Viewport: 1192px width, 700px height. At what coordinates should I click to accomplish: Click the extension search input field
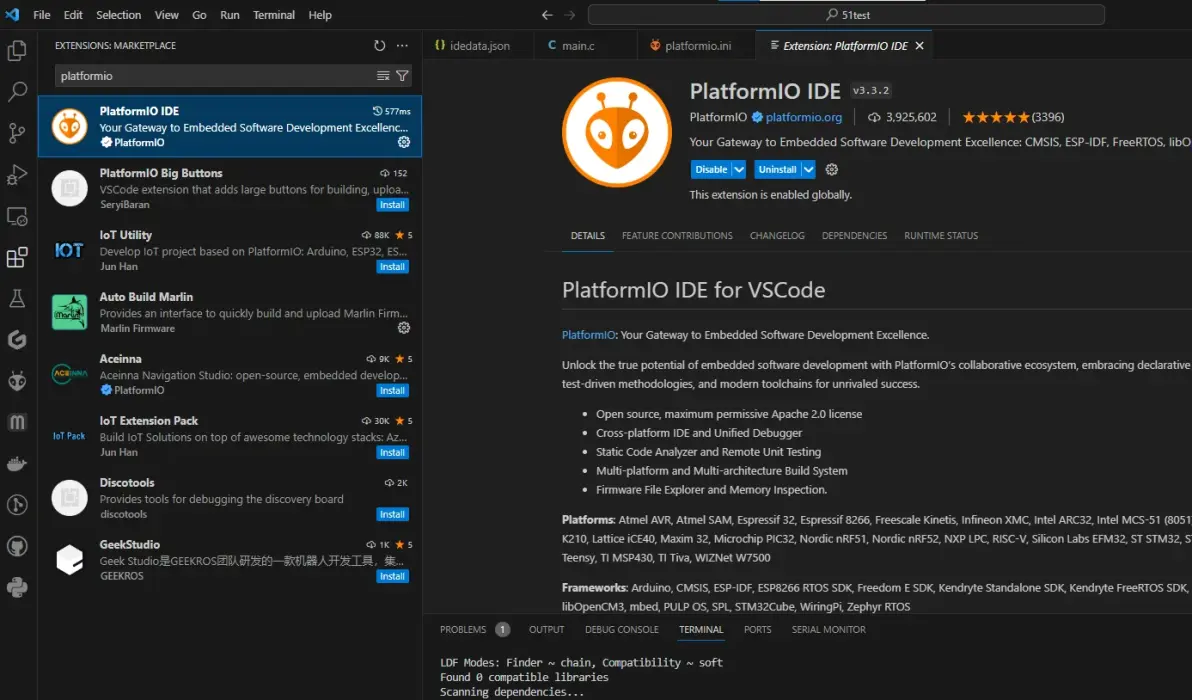point(200,76)
